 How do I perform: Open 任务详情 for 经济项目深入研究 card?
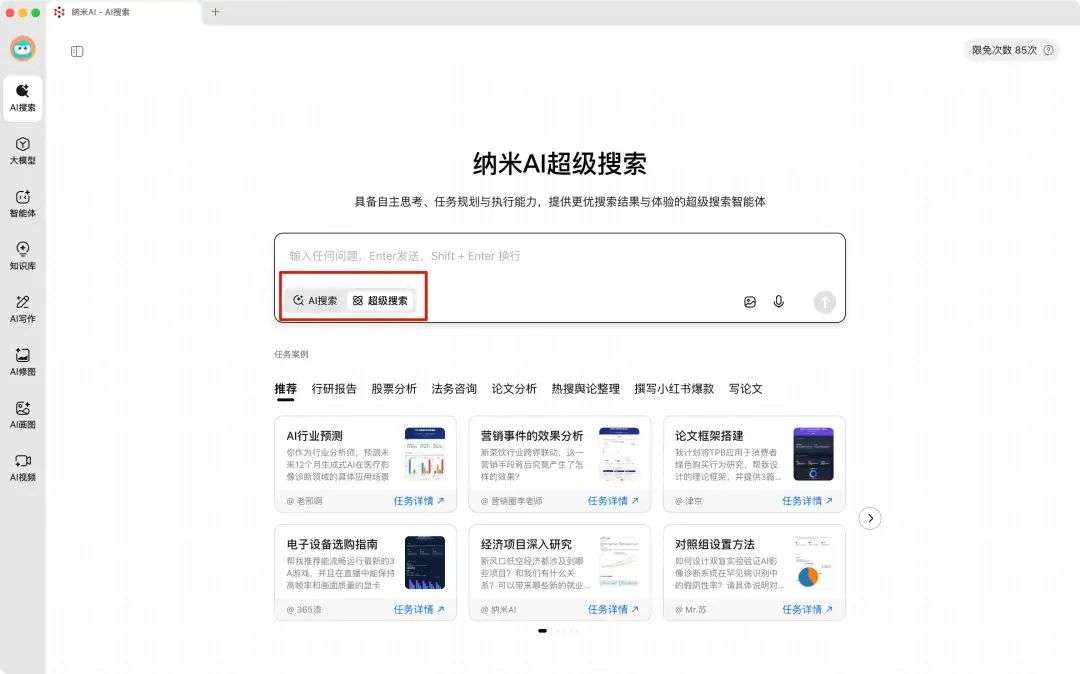613,609
